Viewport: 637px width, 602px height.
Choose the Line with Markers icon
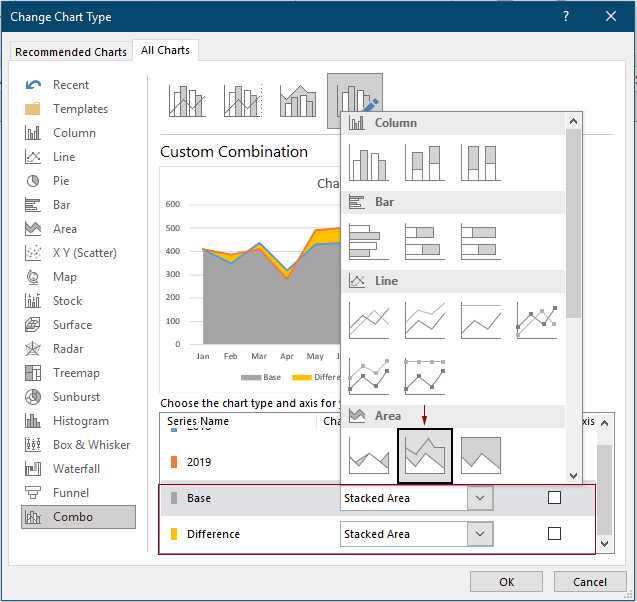coord(537,320)
